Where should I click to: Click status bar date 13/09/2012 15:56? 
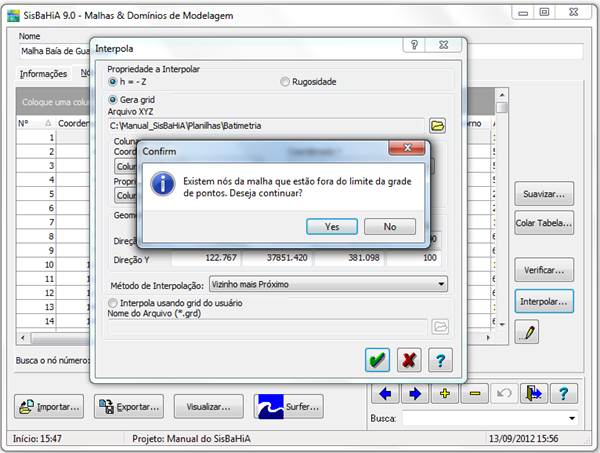pyautogui.click(x=523, y=438)
